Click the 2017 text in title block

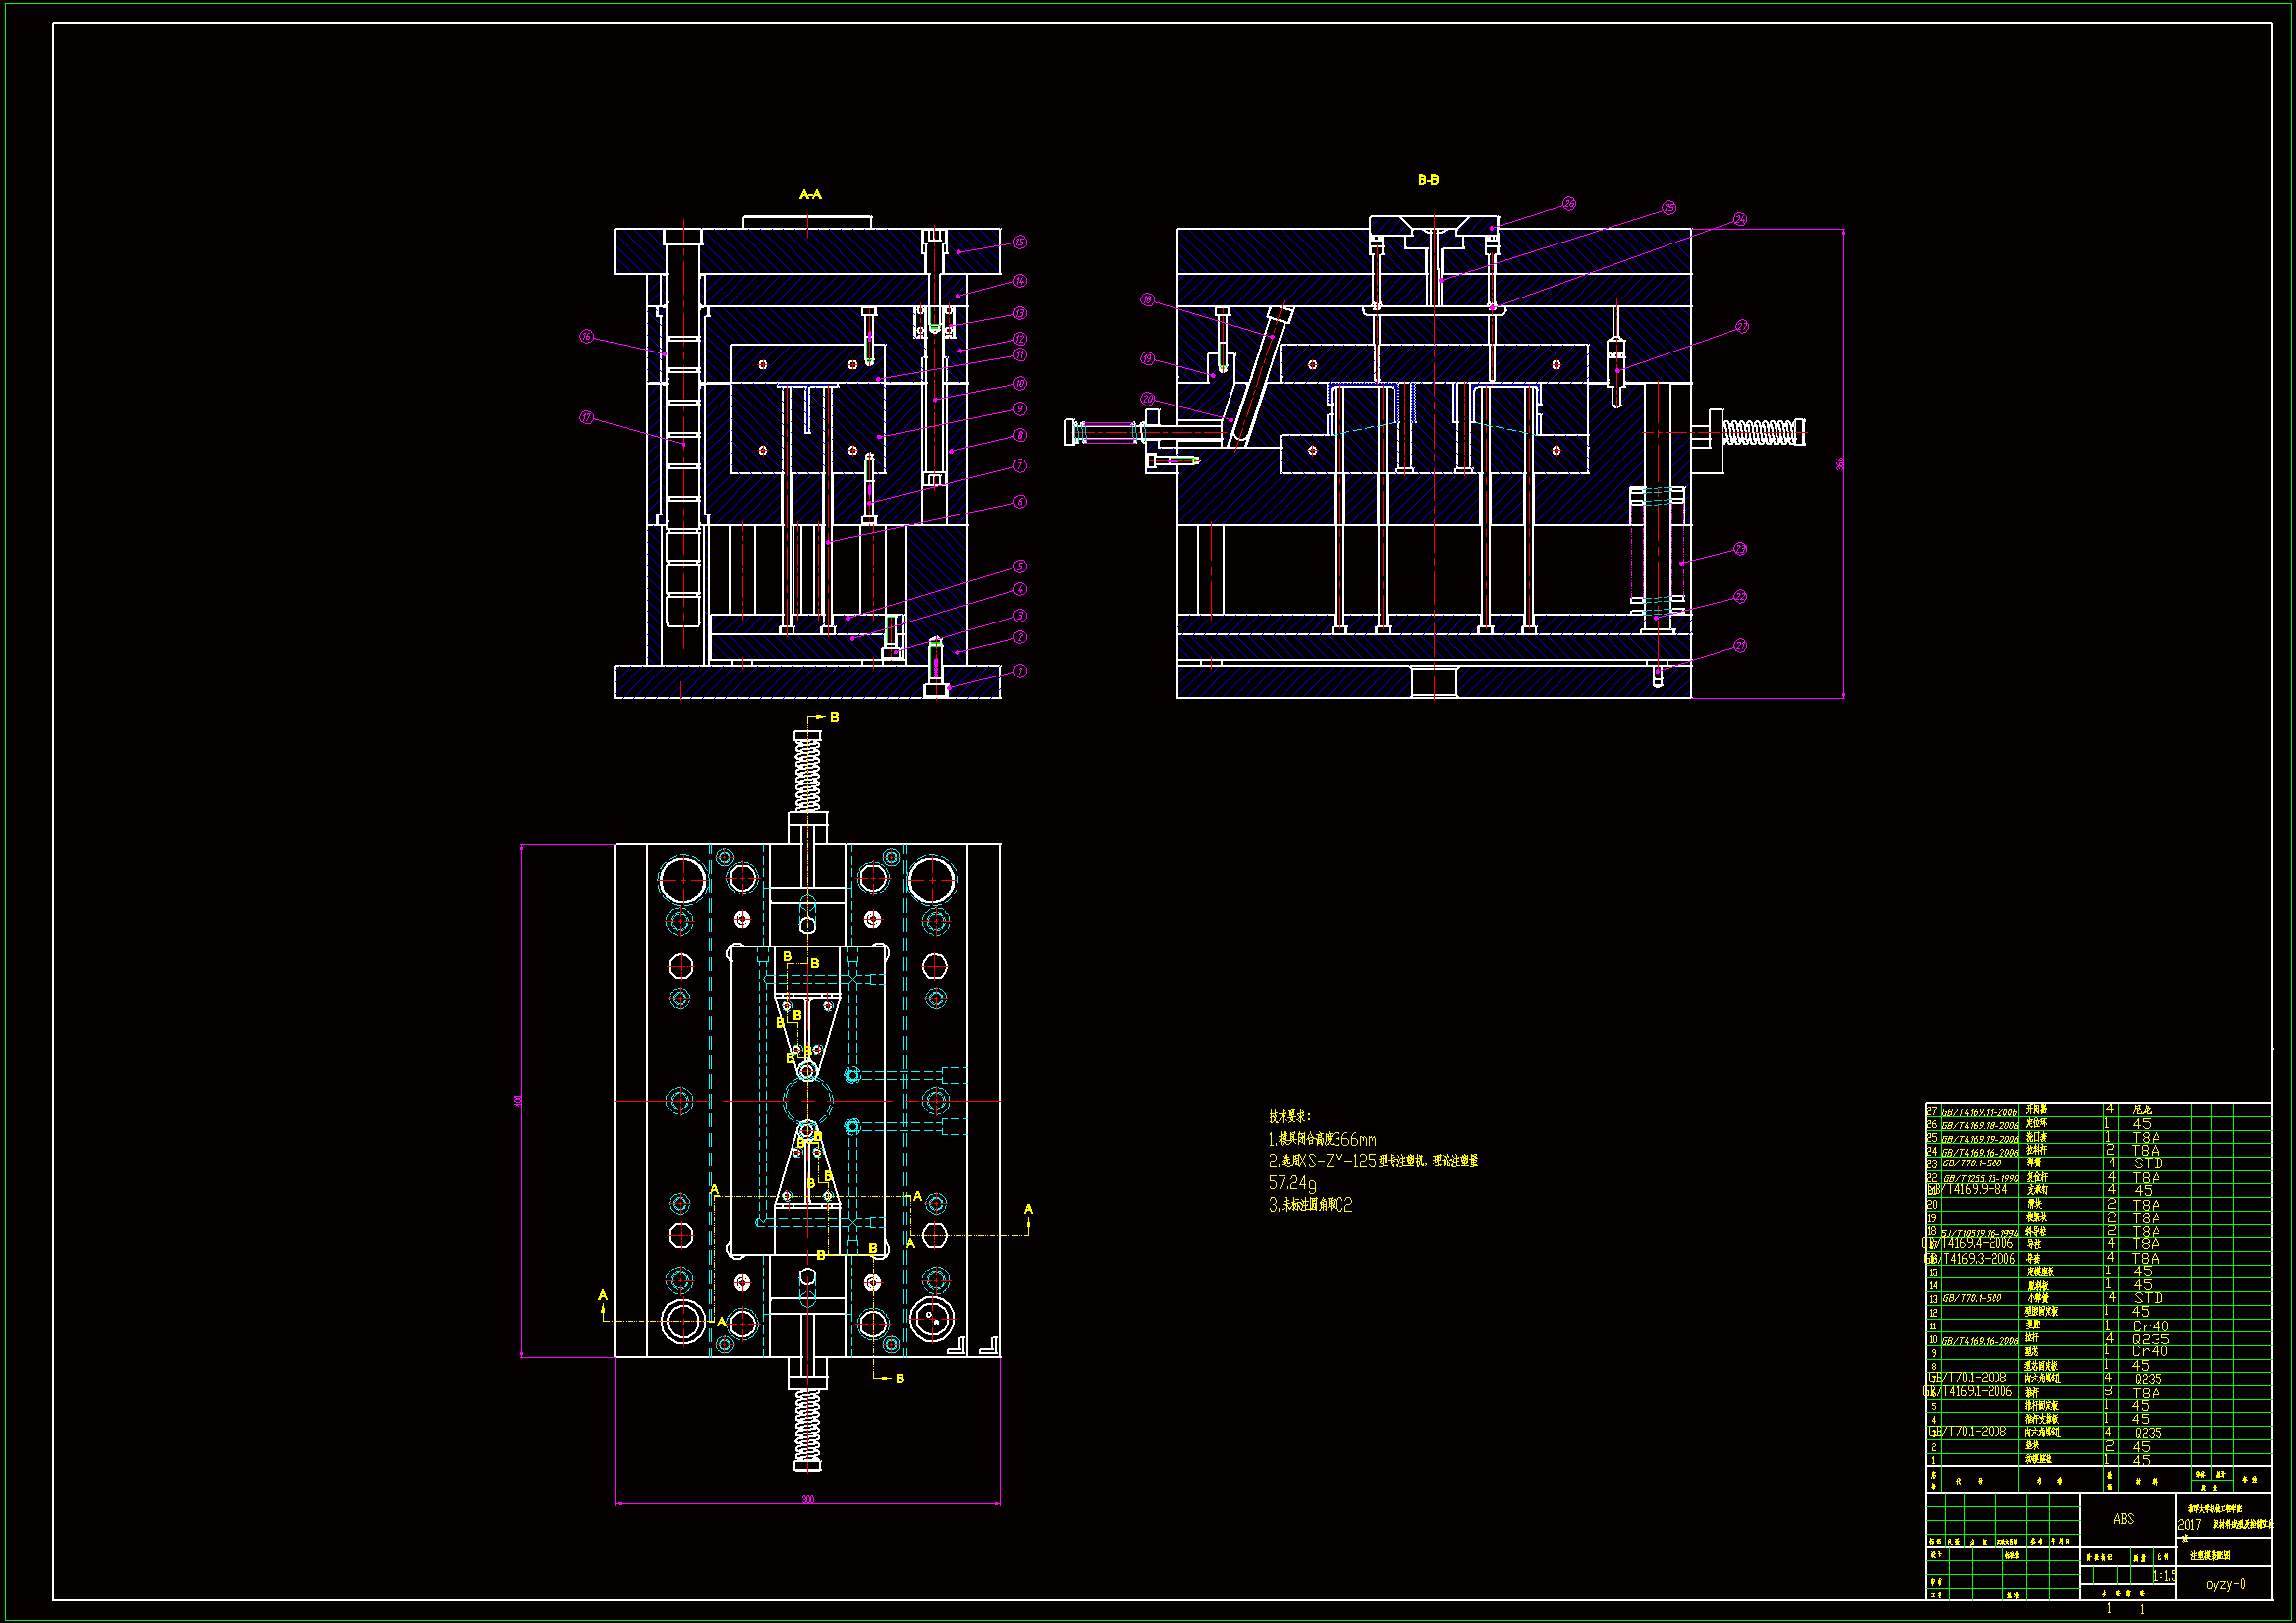coord(2189,1525)
